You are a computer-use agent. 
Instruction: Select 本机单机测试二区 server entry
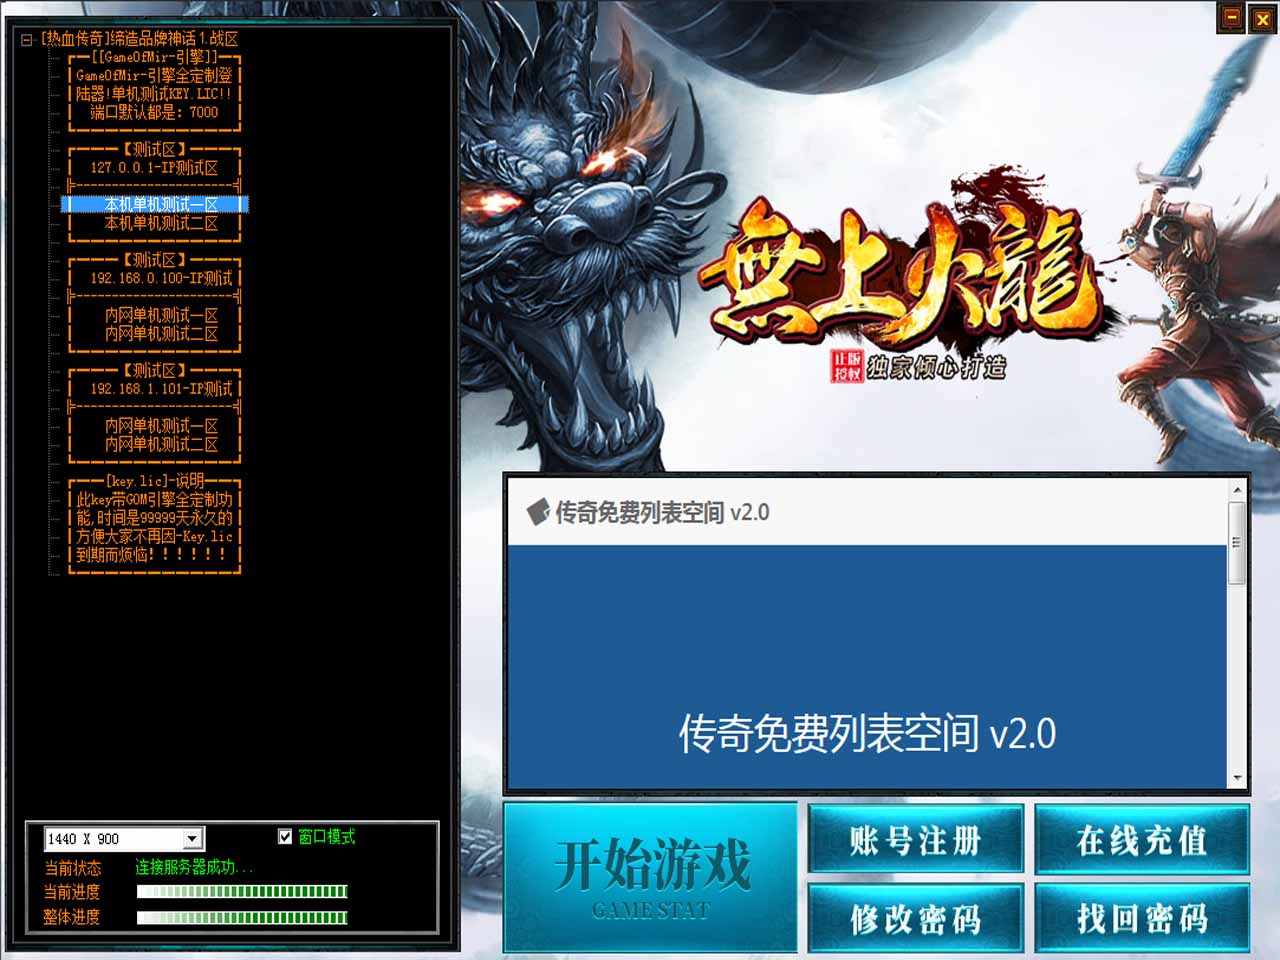click(160, 223)
